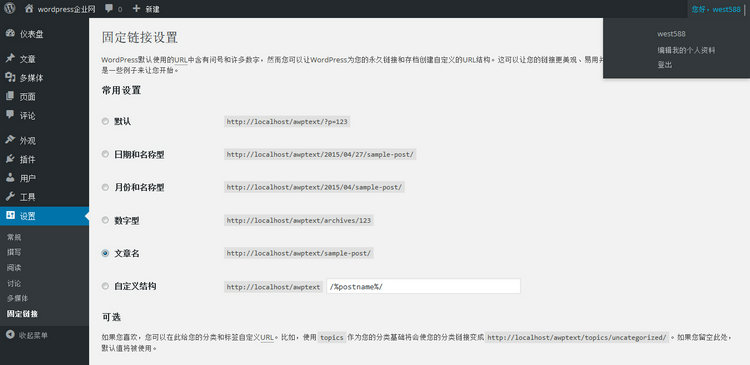This screenshot has width=750, height=365.
Task: Click the 登出 logout link
Action: click(x=665, y=65)
